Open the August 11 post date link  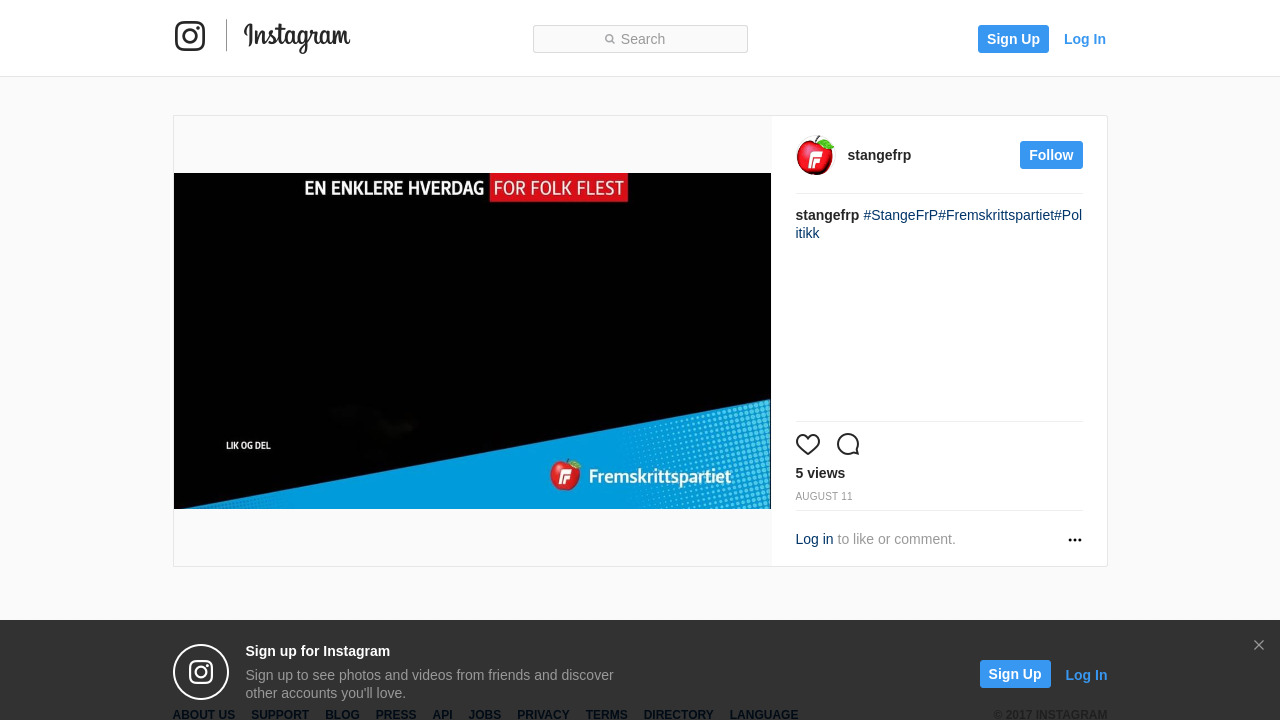coord(824,497)
